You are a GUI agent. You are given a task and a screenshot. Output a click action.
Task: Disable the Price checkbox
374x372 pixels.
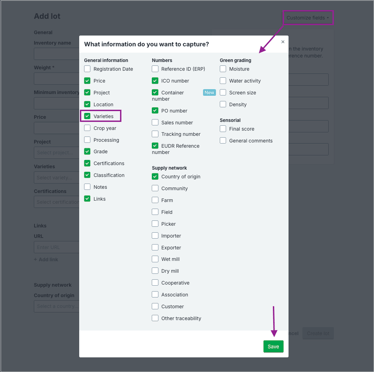(x=87, y=81)
